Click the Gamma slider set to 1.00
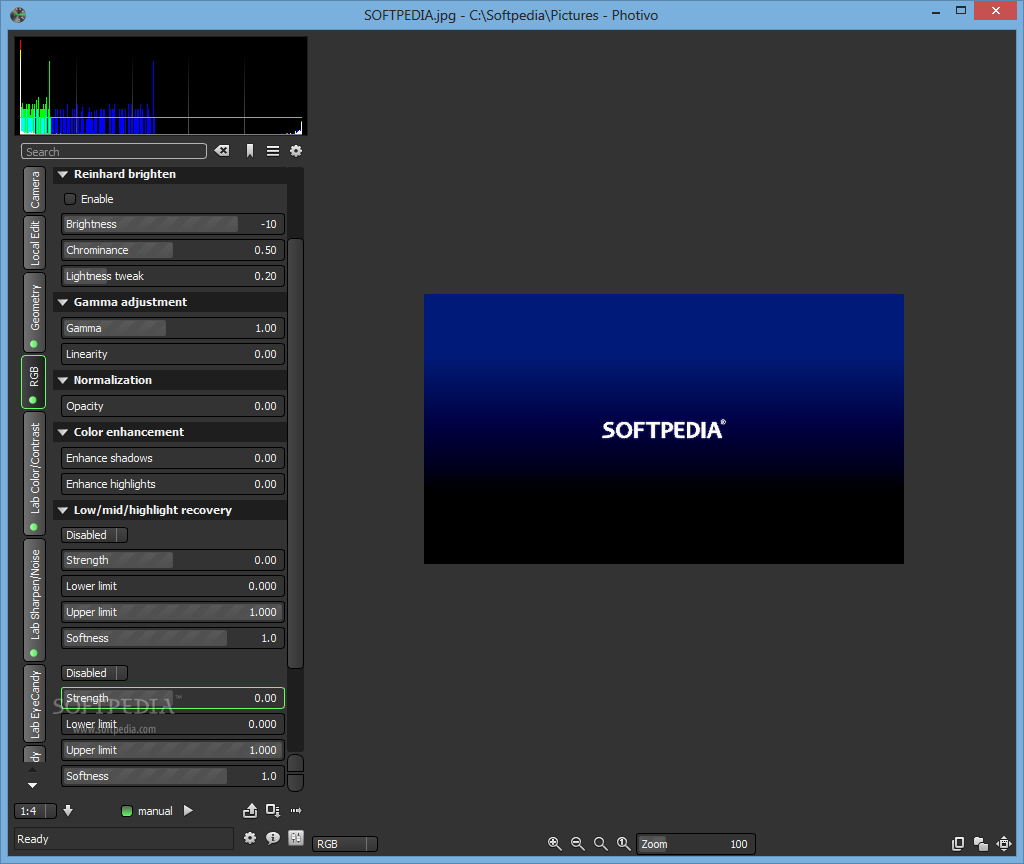1024x864 pixels. 173,328
